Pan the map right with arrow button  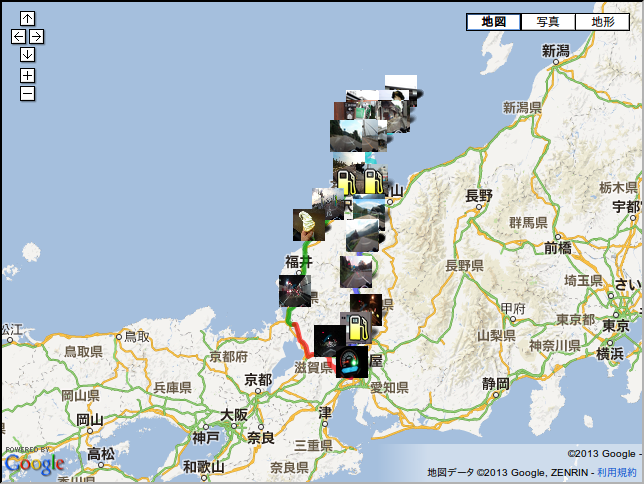tap(36, 36)
